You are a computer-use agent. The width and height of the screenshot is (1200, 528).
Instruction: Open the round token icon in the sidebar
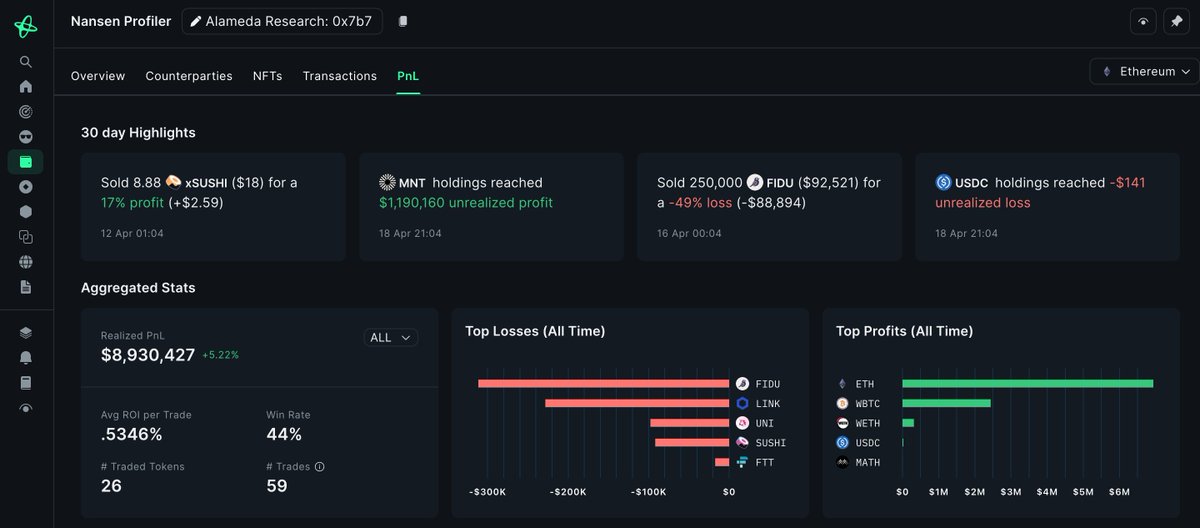click(x=26, y=187)
